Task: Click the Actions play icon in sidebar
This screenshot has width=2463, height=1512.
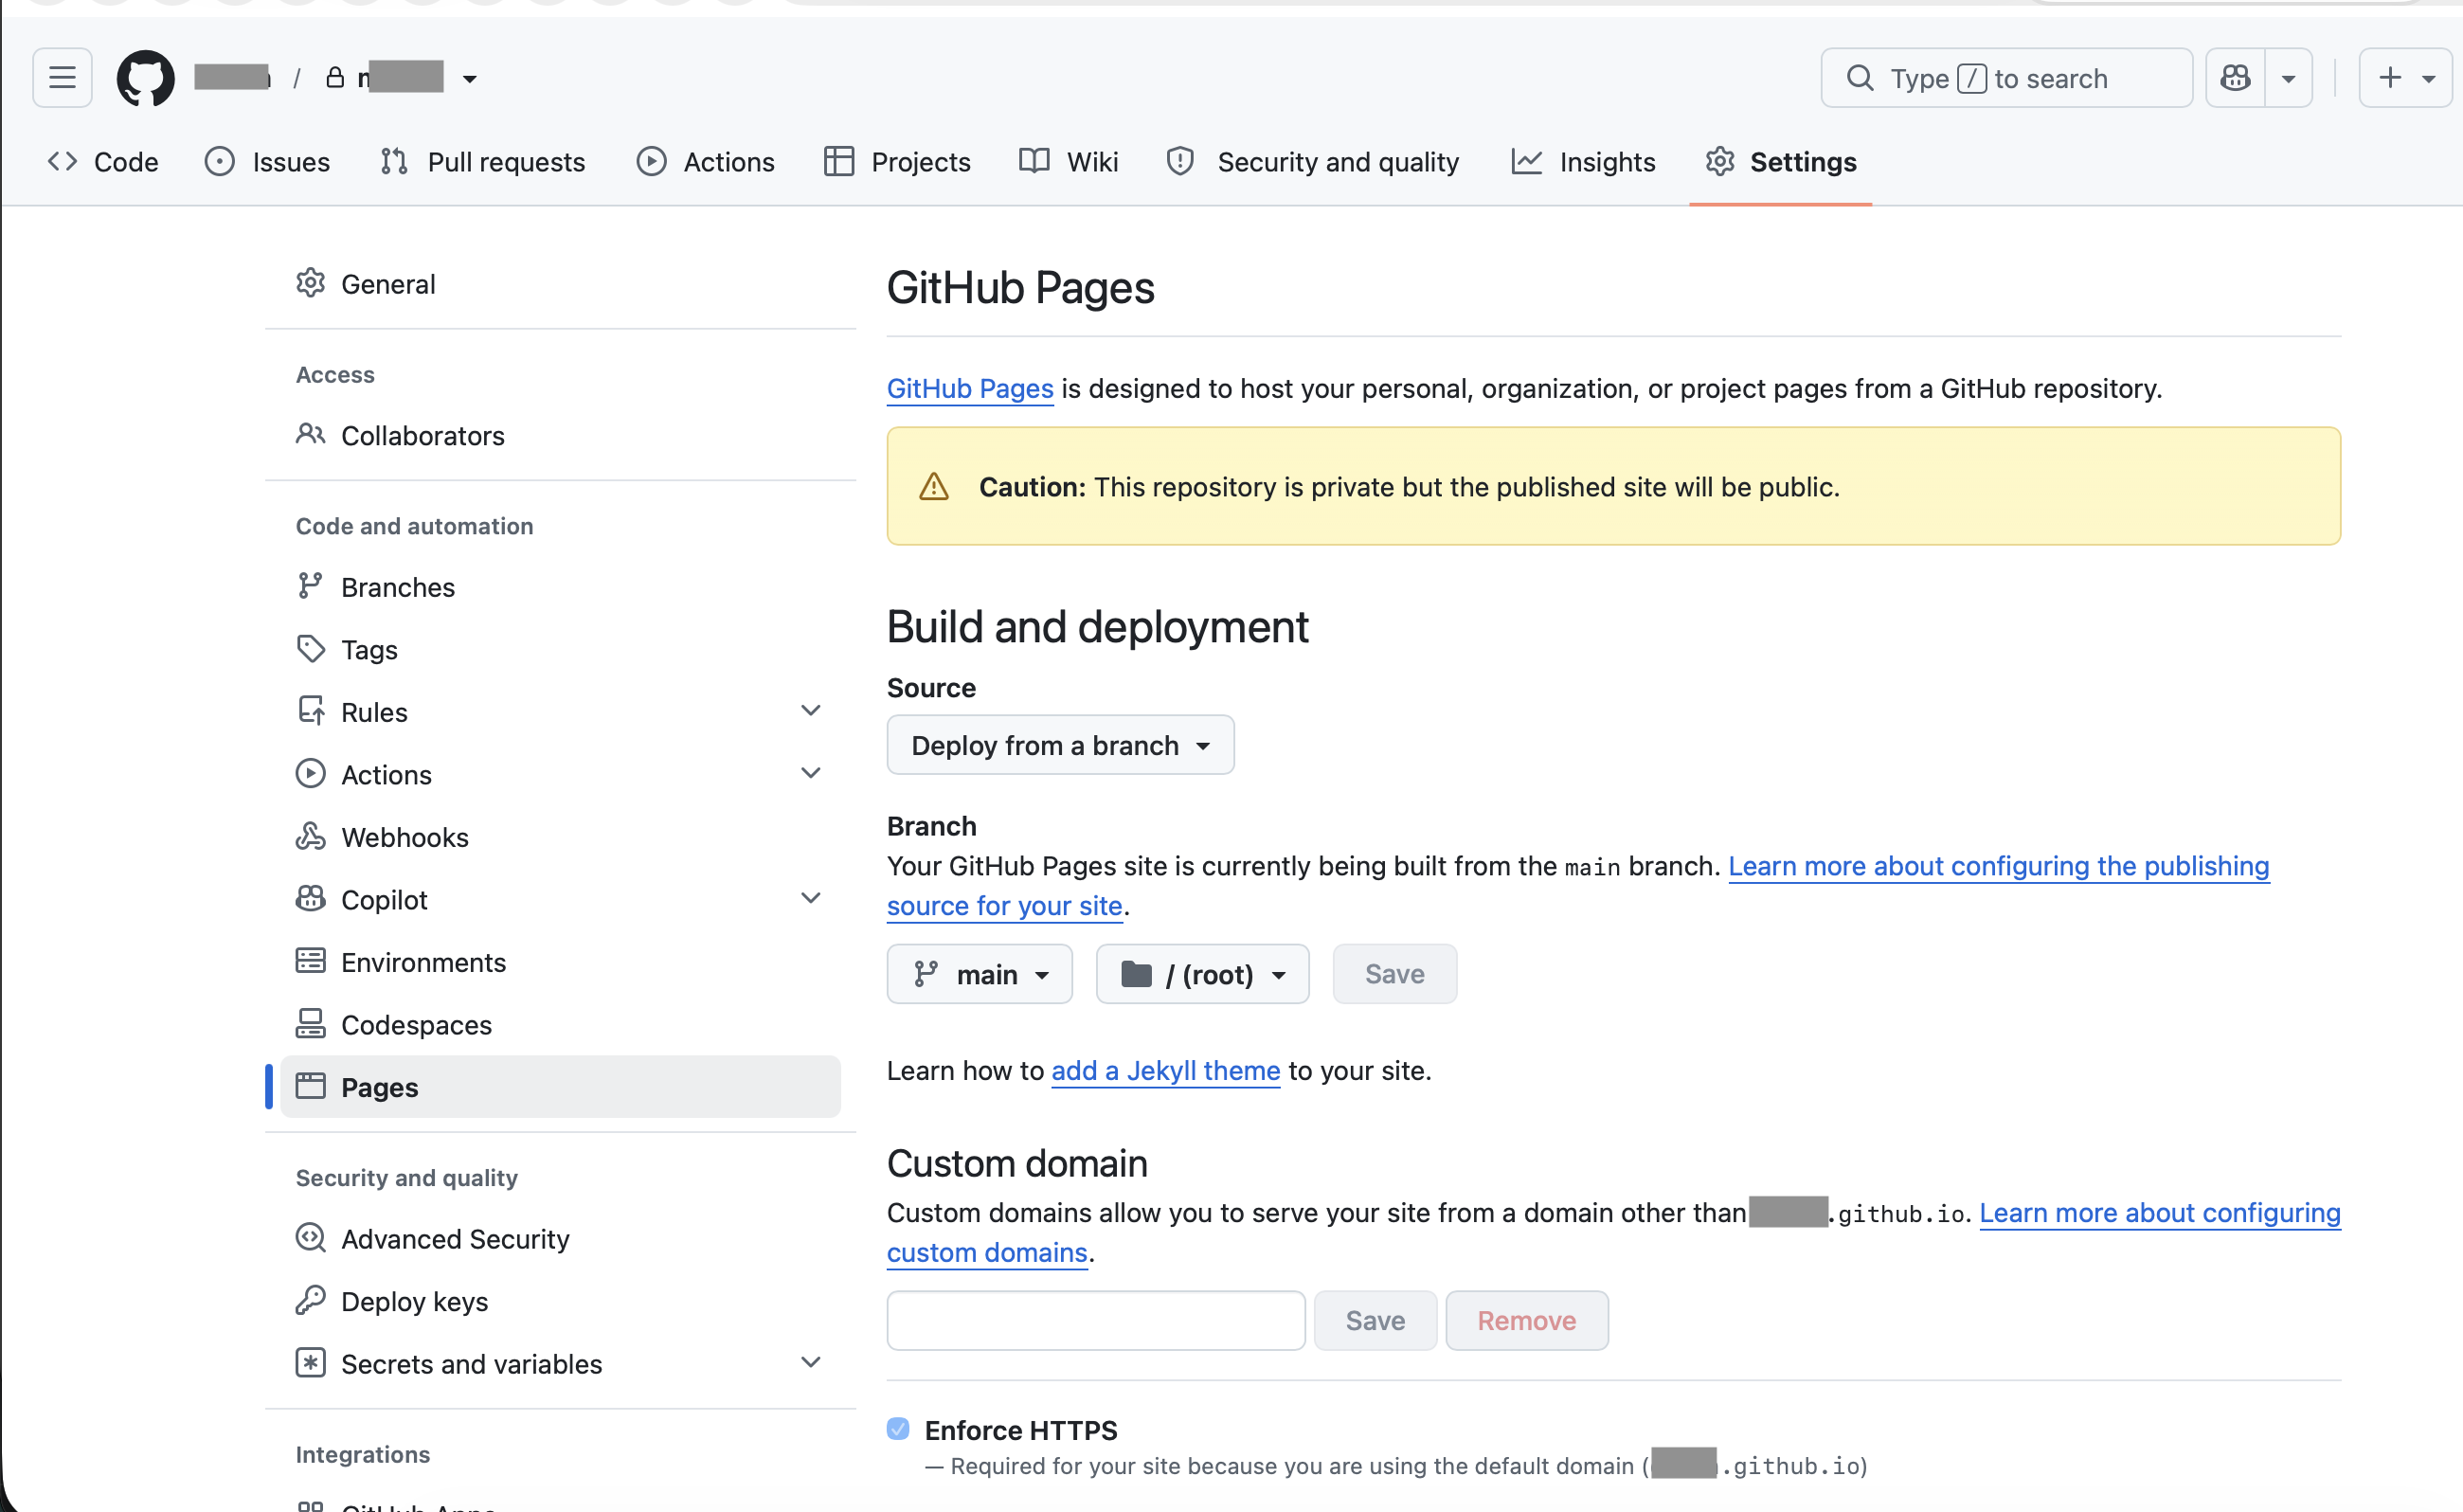Action: coord(310,773)
